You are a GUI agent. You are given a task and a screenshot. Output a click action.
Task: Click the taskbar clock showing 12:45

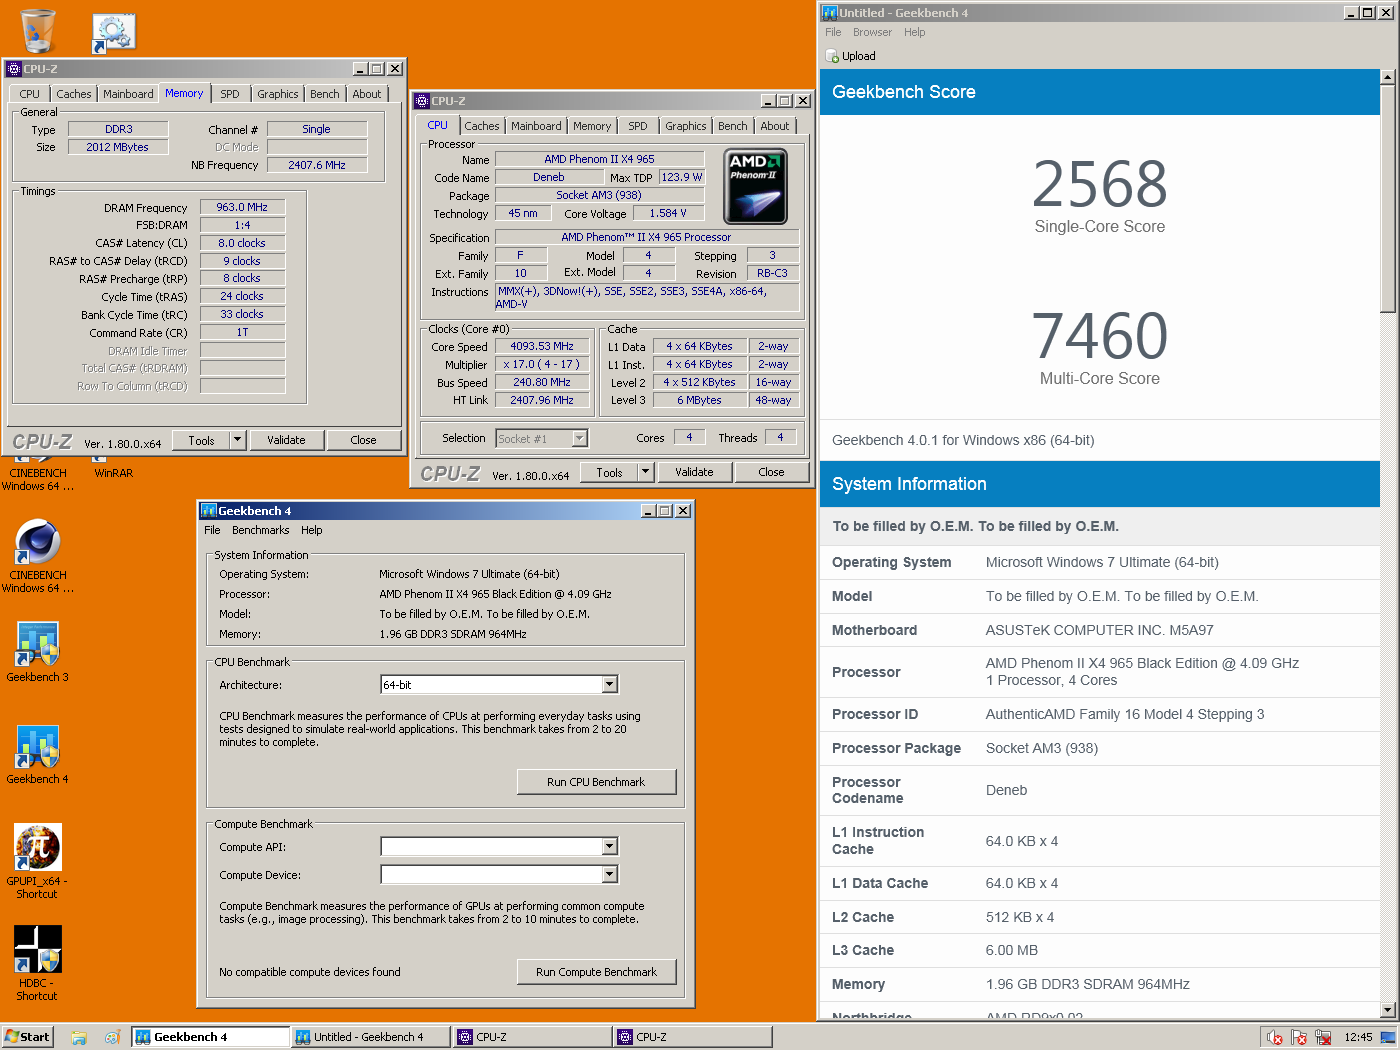coord(1358,1037)
